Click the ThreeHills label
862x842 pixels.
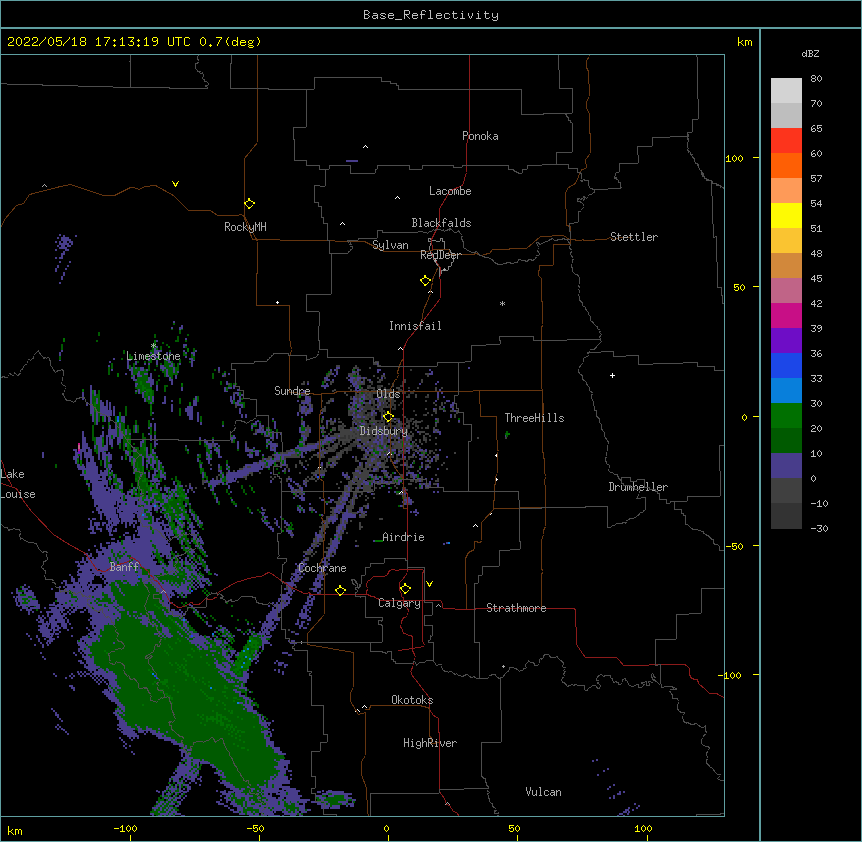[x=534, y=418]
